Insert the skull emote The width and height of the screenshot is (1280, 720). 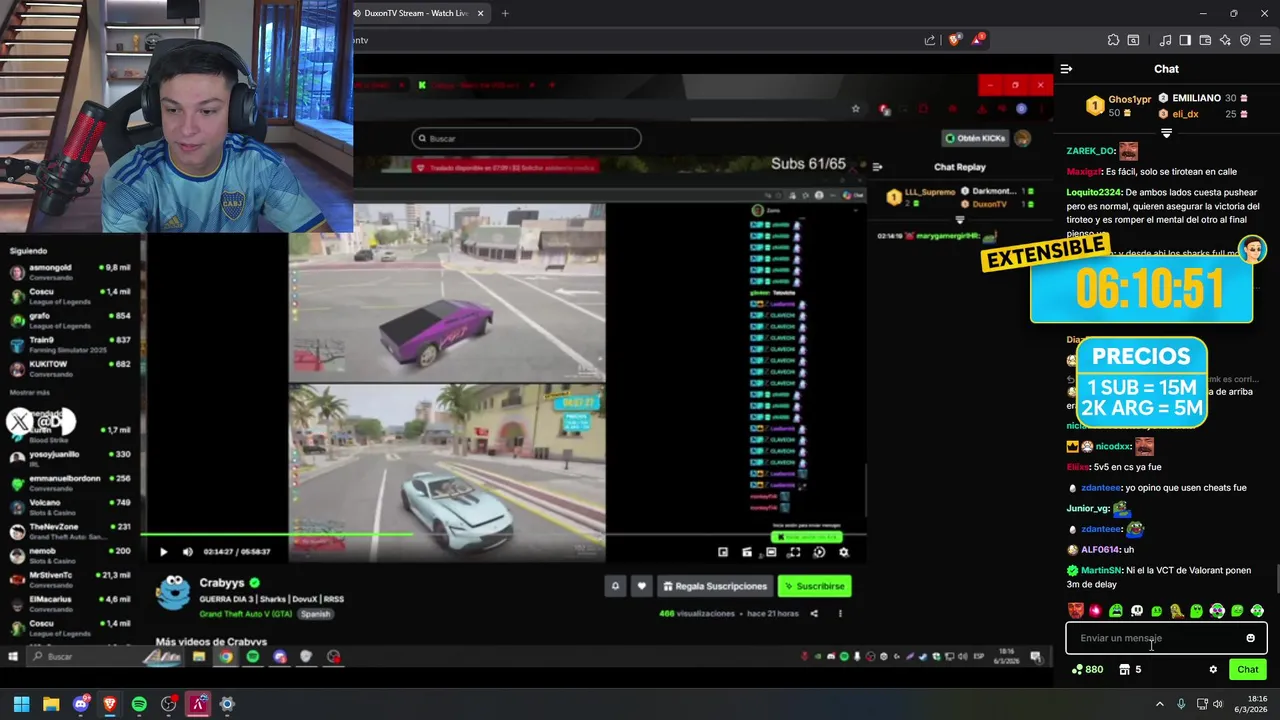click(x=1136, y=611)
